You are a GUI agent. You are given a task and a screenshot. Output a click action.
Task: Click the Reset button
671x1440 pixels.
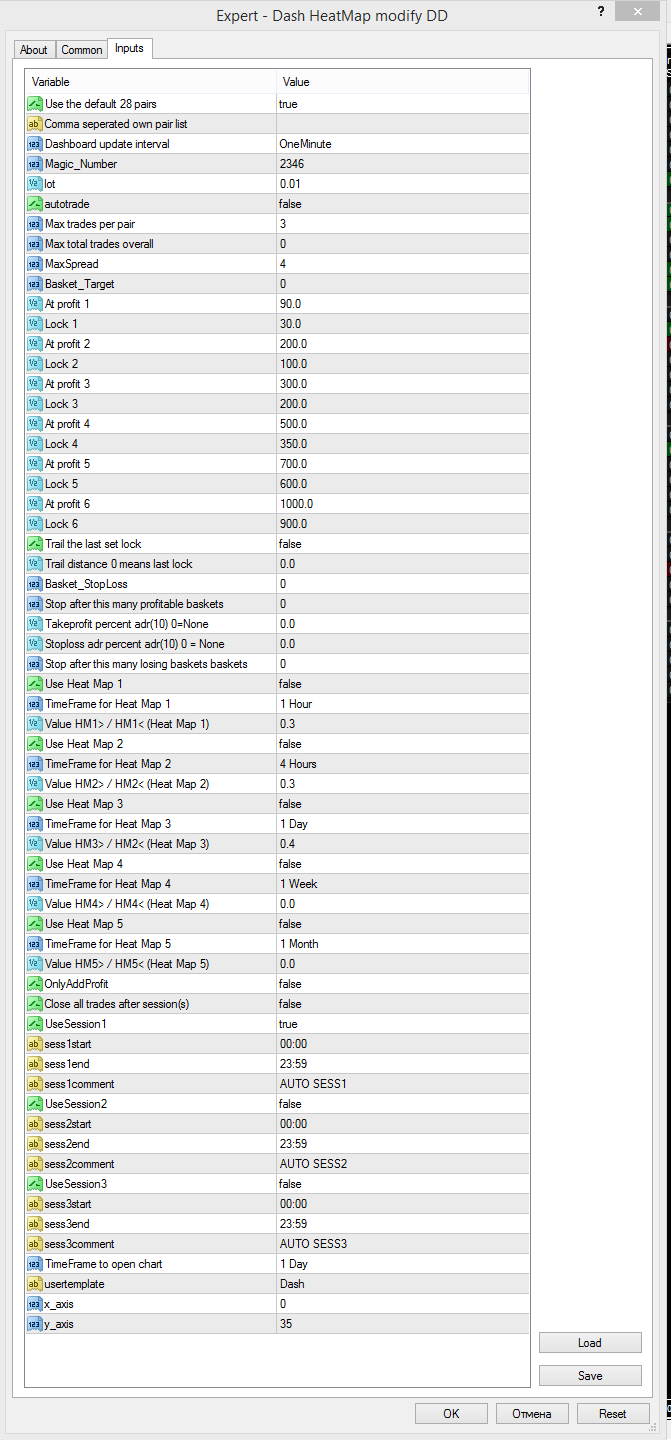tap(613, 1414)
